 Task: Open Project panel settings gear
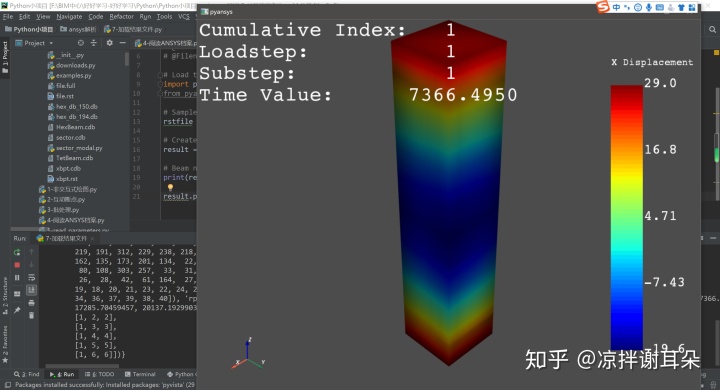pos(109,43)
